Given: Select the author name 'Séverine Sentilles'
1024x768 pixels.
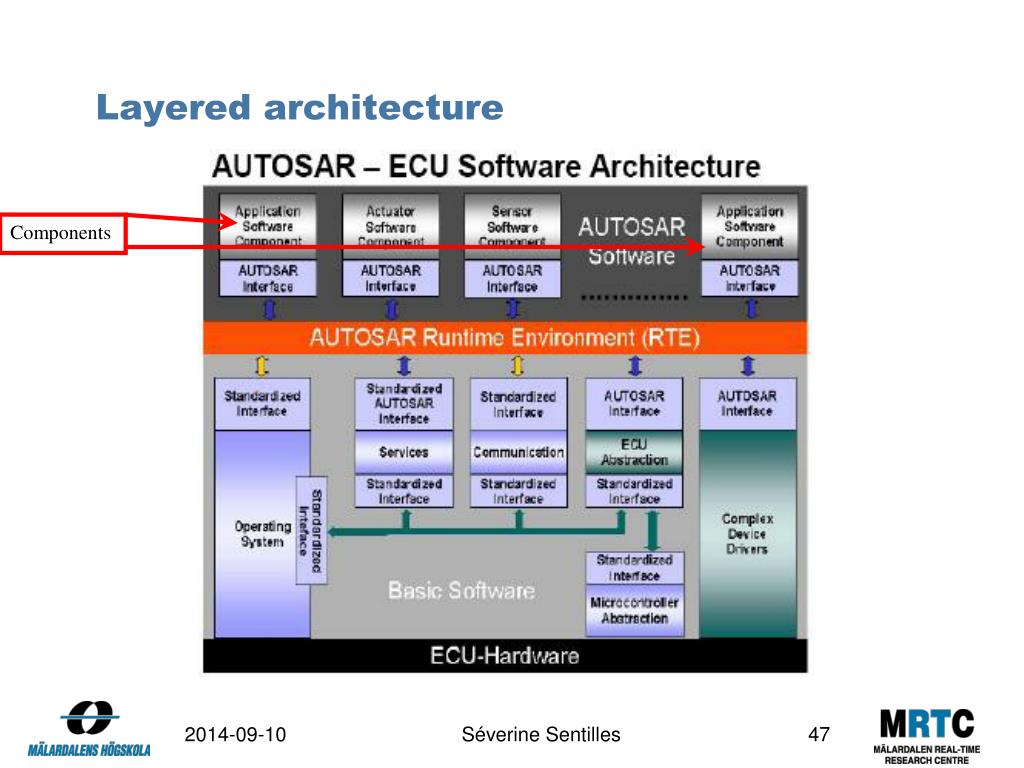Looking at the screenshot, I should click(541, 735).
